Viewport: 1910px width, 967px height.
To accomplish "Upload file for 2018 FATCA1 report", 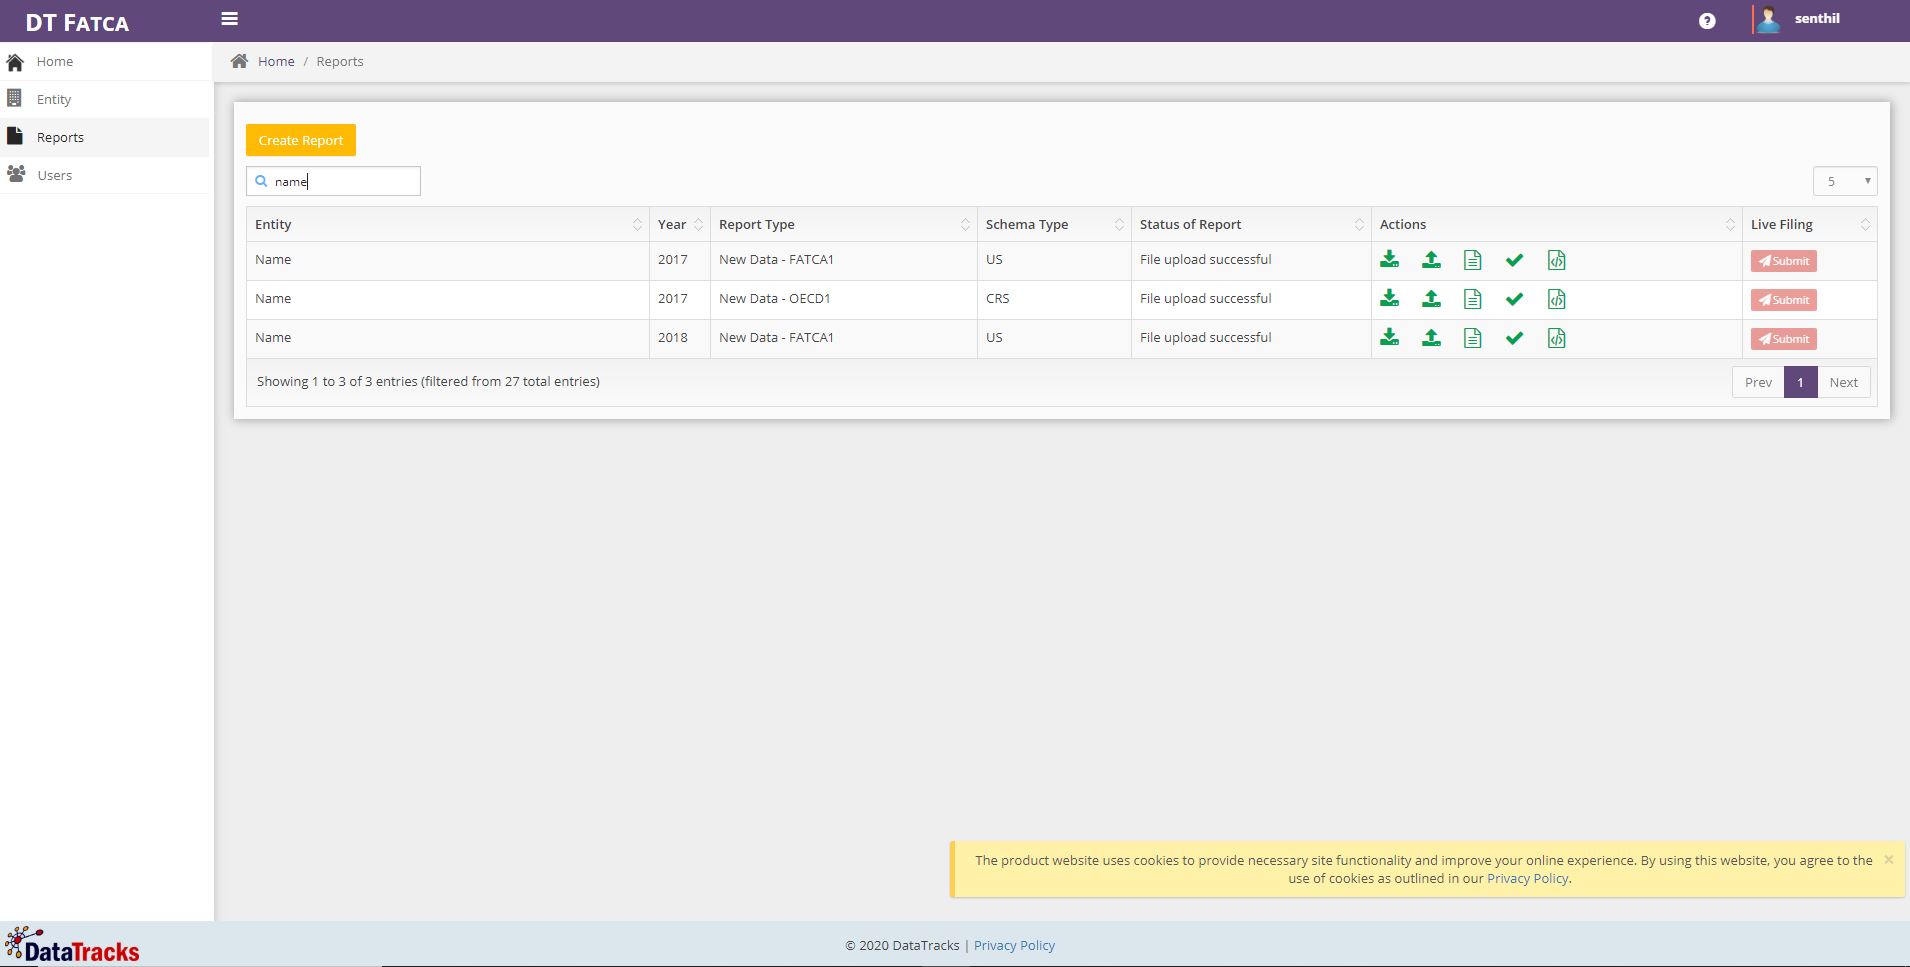I will 1431,338.
